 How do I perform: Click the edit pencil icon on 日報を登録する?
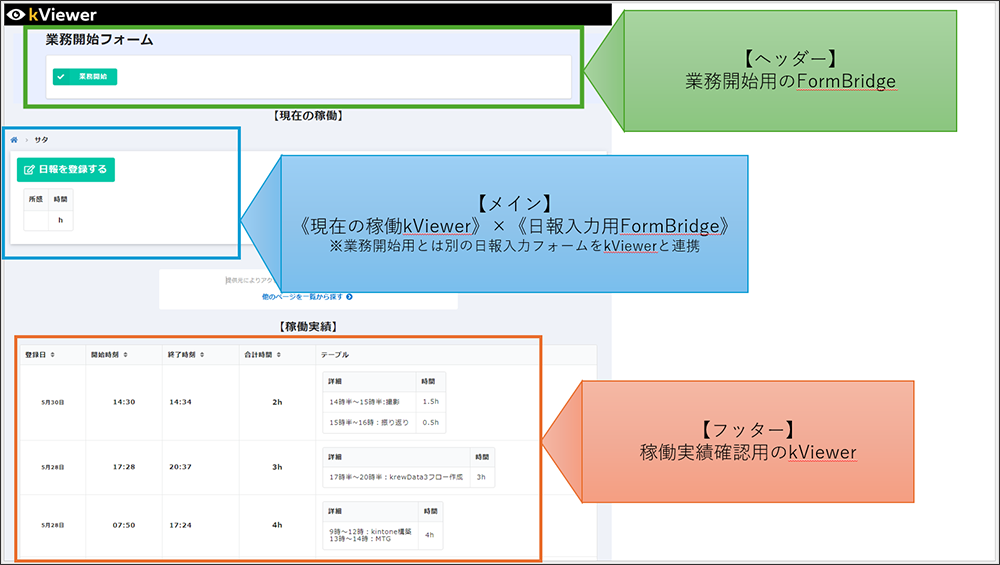[29, 170]
